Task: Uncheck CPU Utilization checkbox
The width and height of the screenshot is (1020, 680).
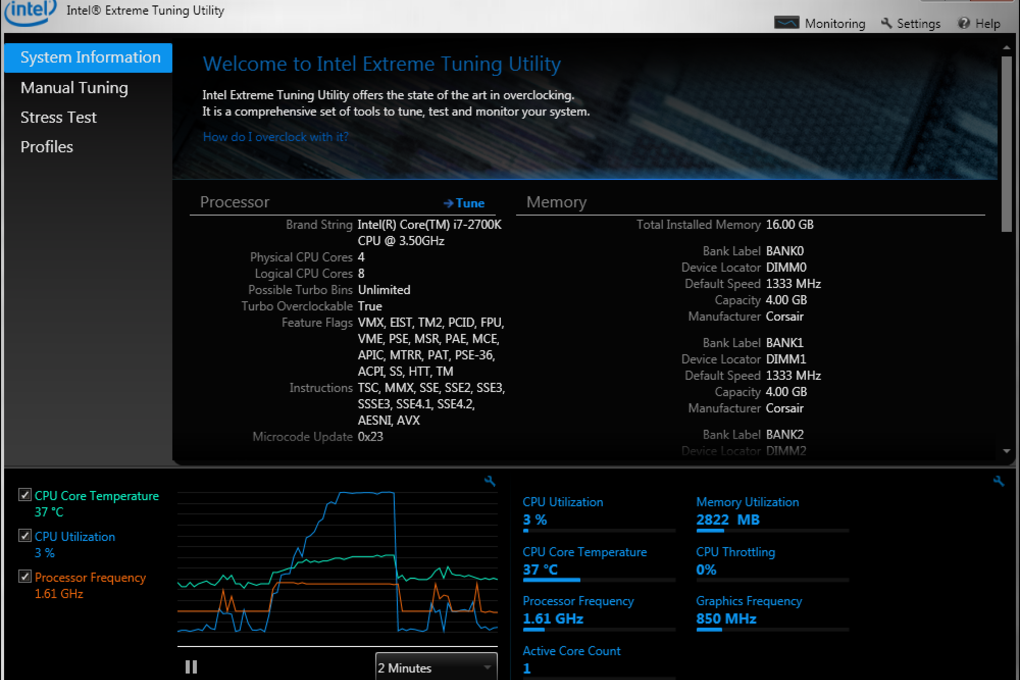Action: tap(25, 536)
